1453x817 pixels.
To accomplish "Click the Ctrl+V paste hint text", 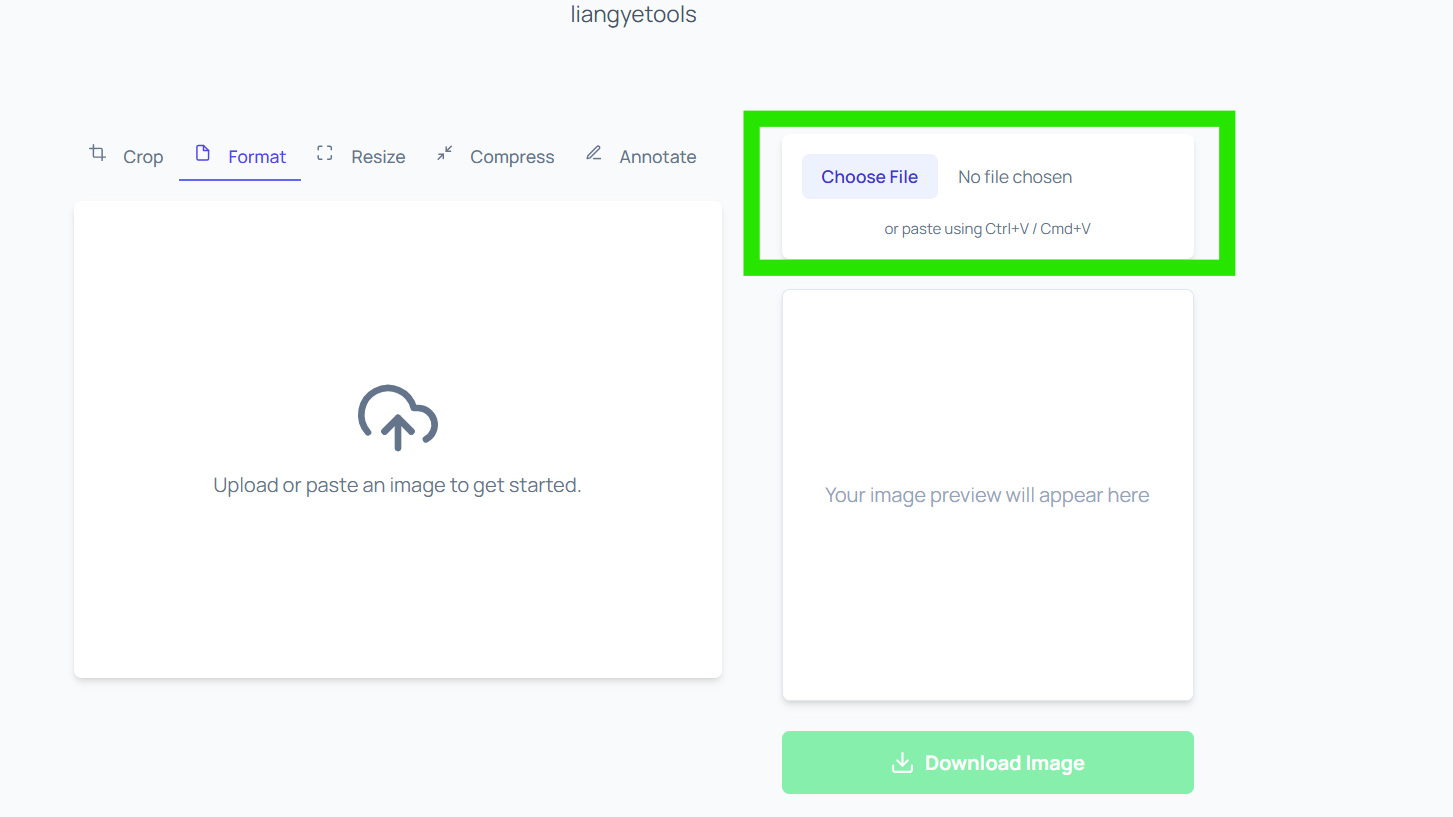I will click(x=987, y=228).
